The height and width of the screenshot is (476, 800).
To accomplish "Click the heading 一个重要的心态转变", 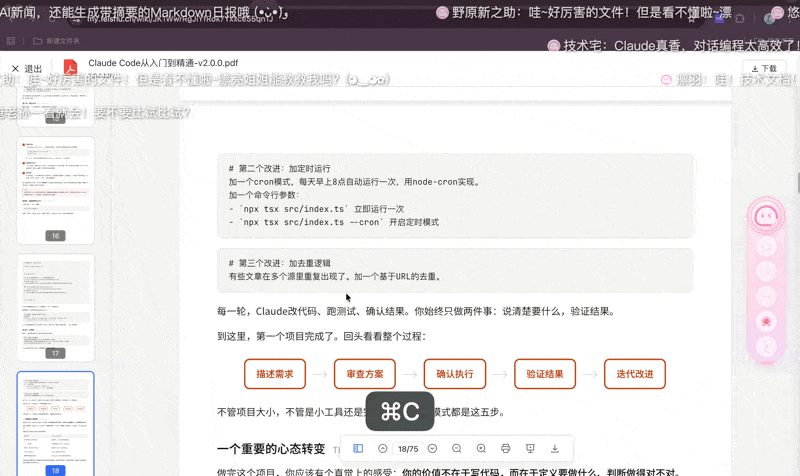I will coord(271,448).
